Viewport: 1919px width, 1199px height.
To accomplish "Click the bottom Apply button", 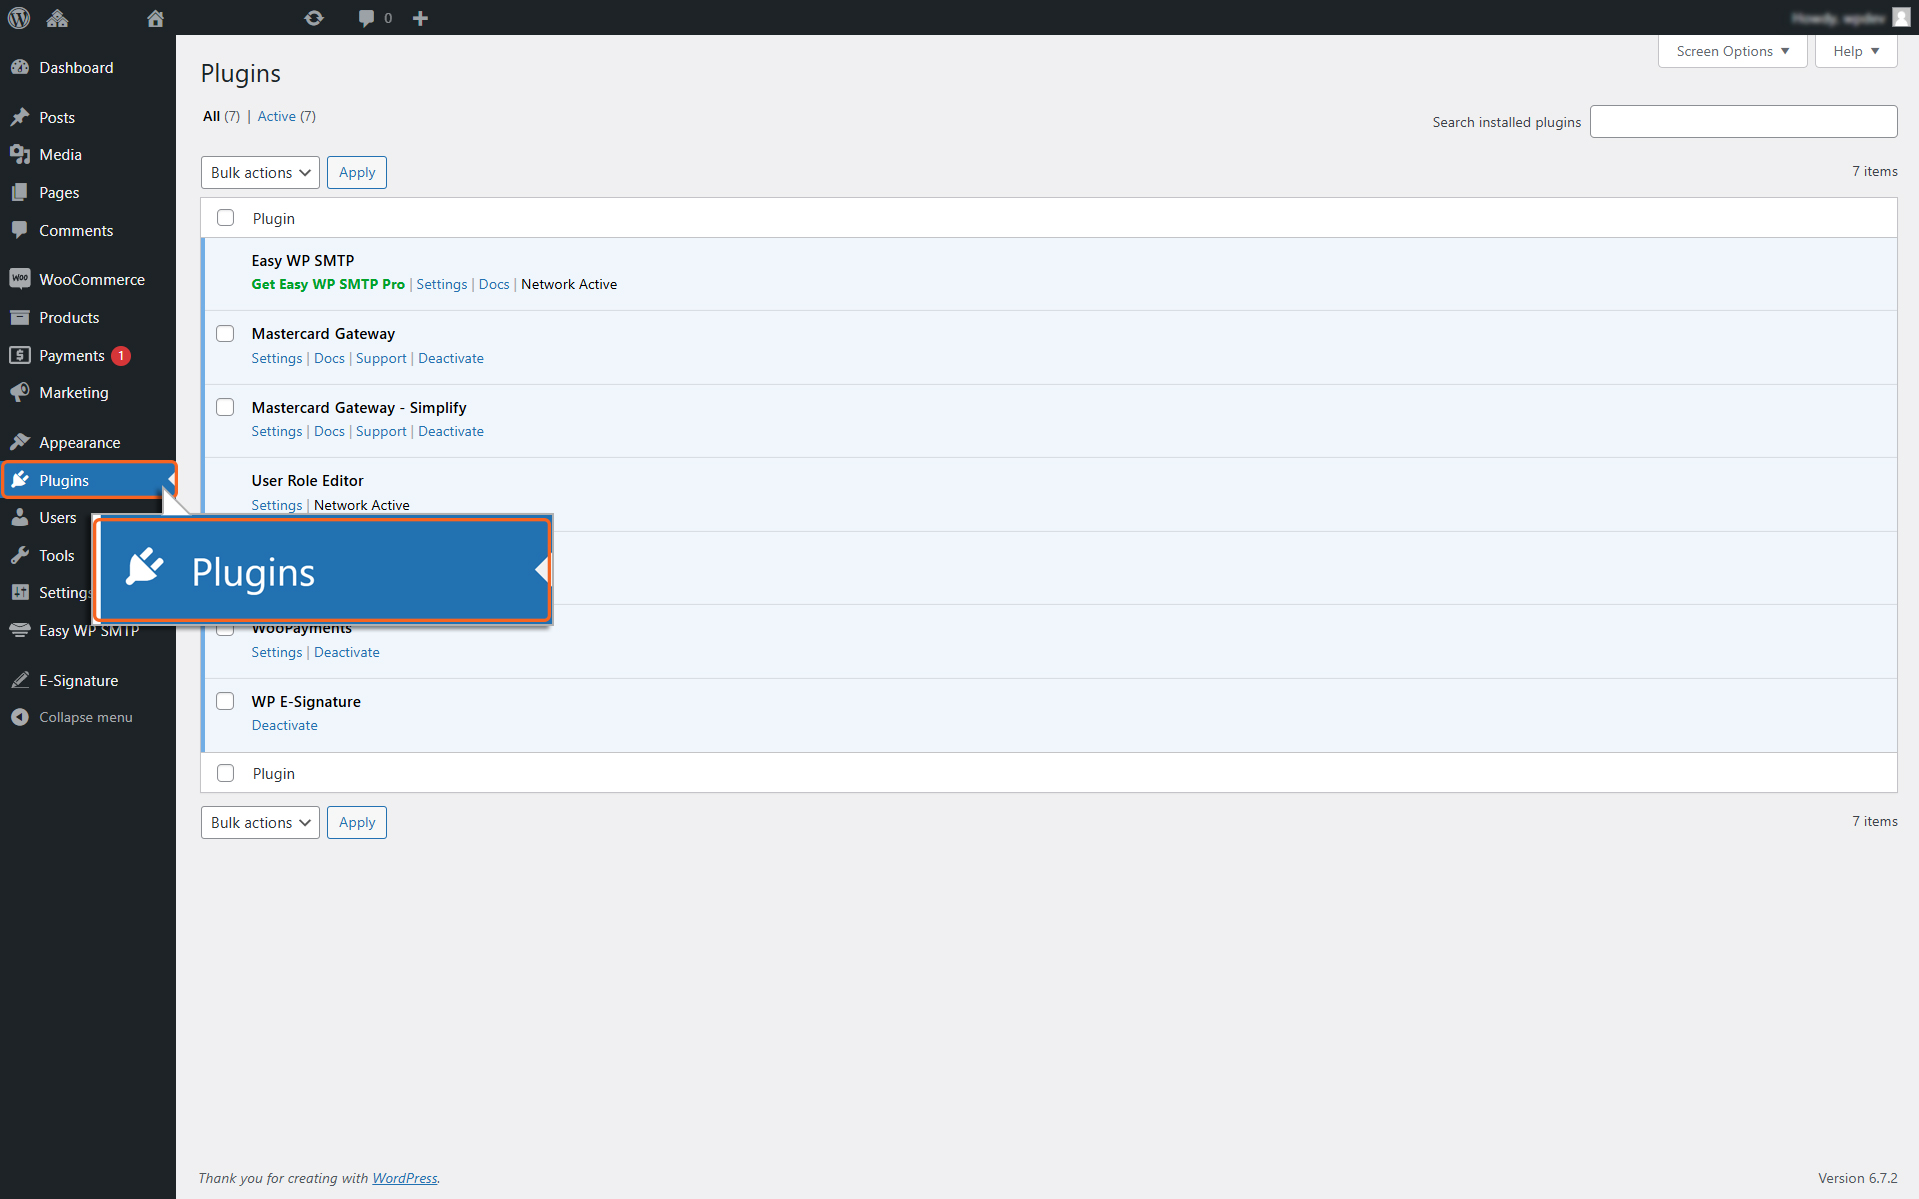I will (357, 822).
